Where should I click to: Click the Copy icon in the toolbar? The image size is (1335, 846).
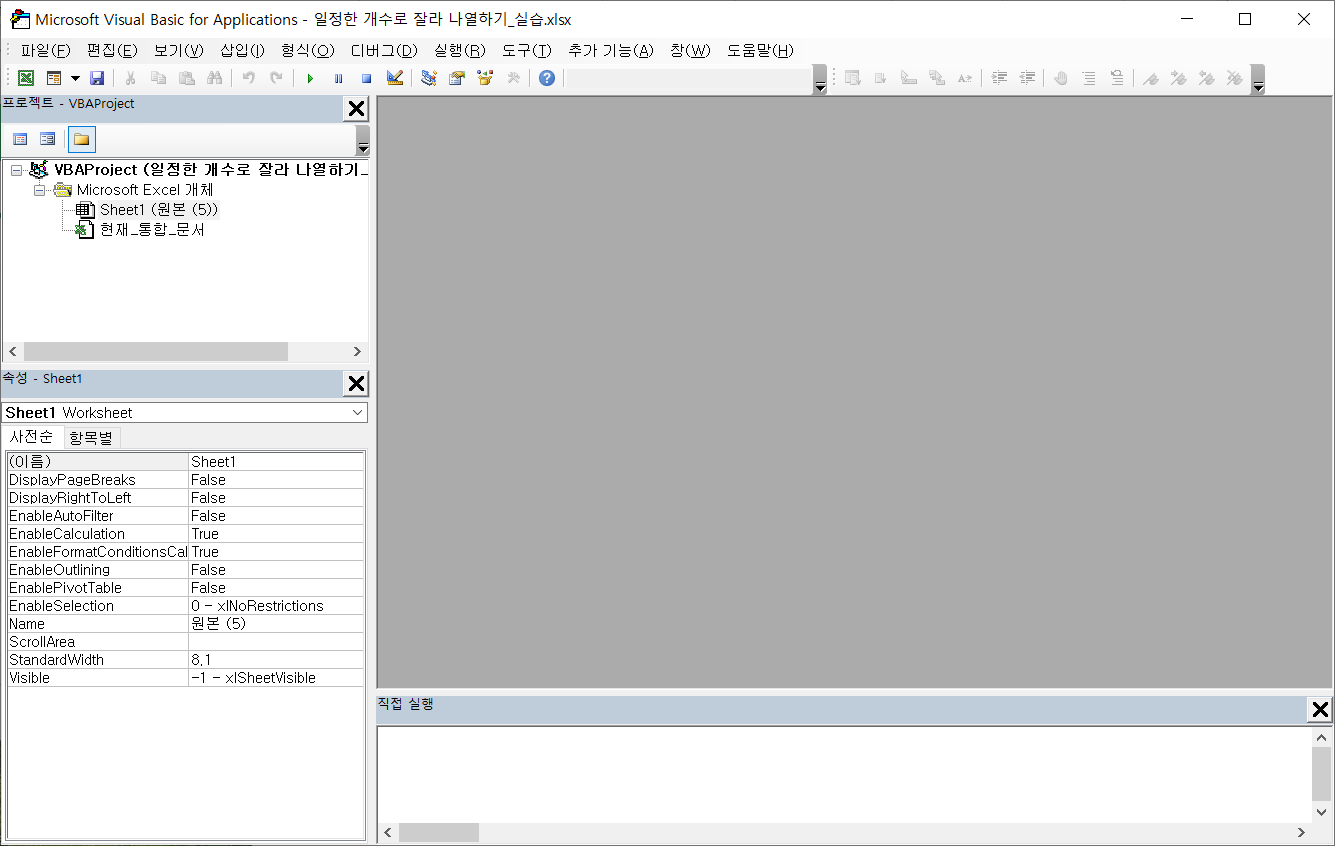click(158, 78)
